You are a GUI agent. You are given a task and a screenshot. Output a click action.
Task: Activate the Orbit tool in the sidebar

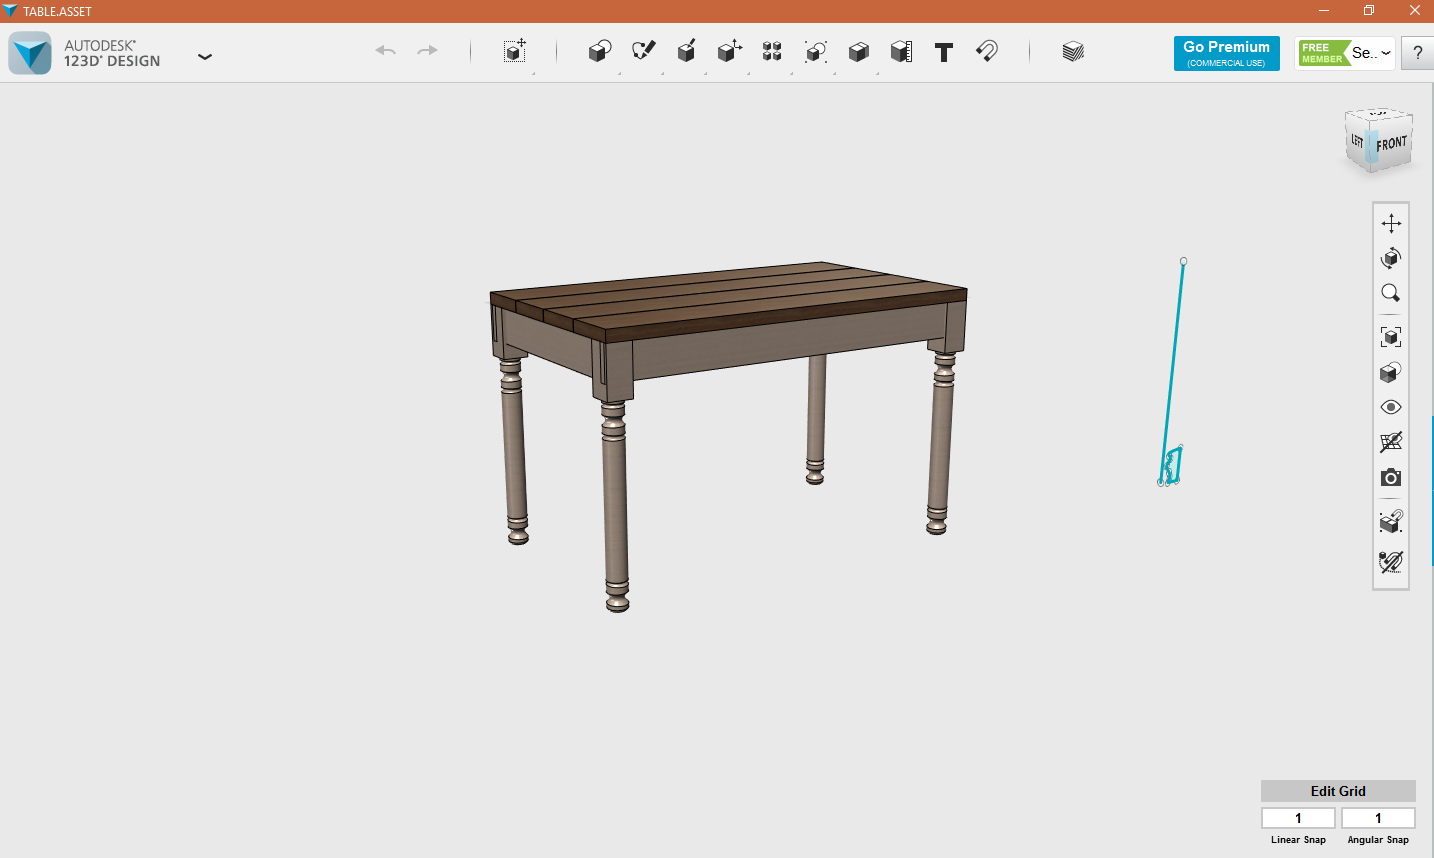click(x=1391, y=258)
